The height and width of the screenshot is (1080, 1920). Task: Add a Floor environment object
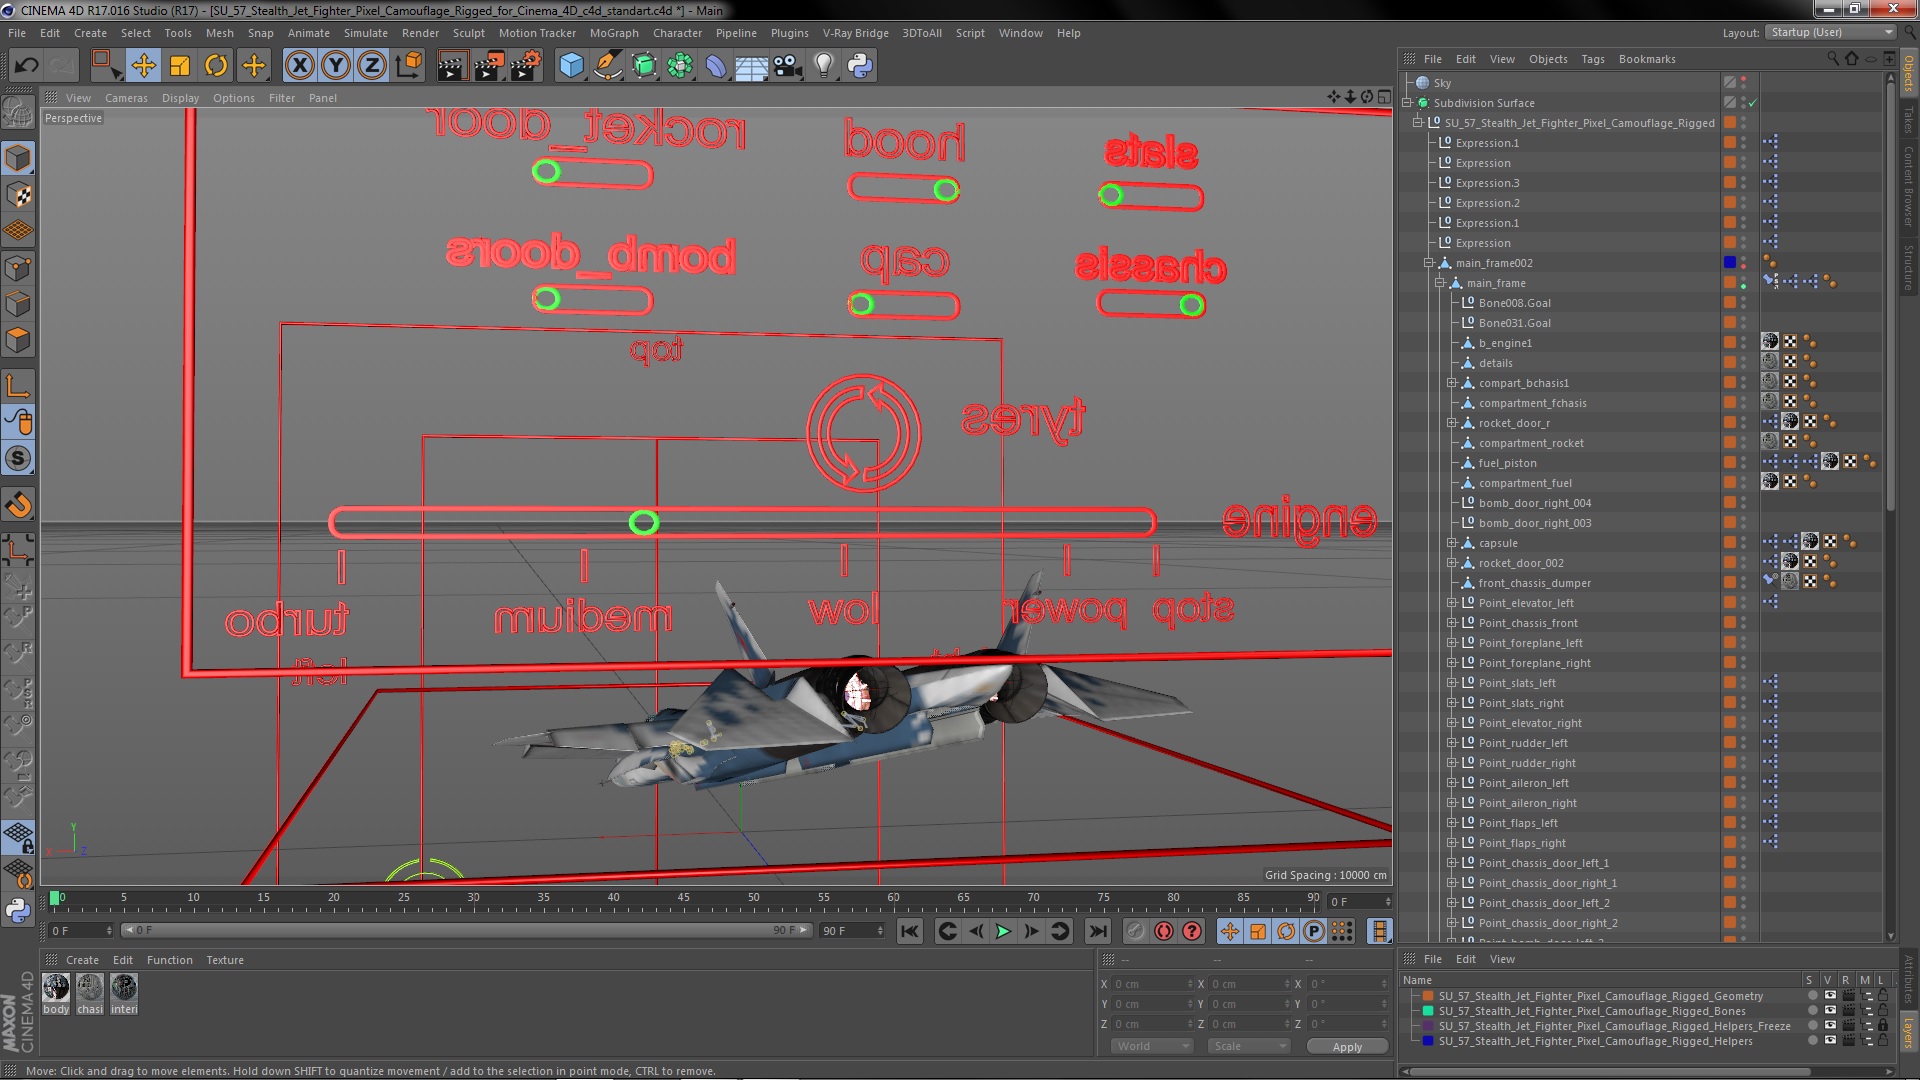coord(752,66)
